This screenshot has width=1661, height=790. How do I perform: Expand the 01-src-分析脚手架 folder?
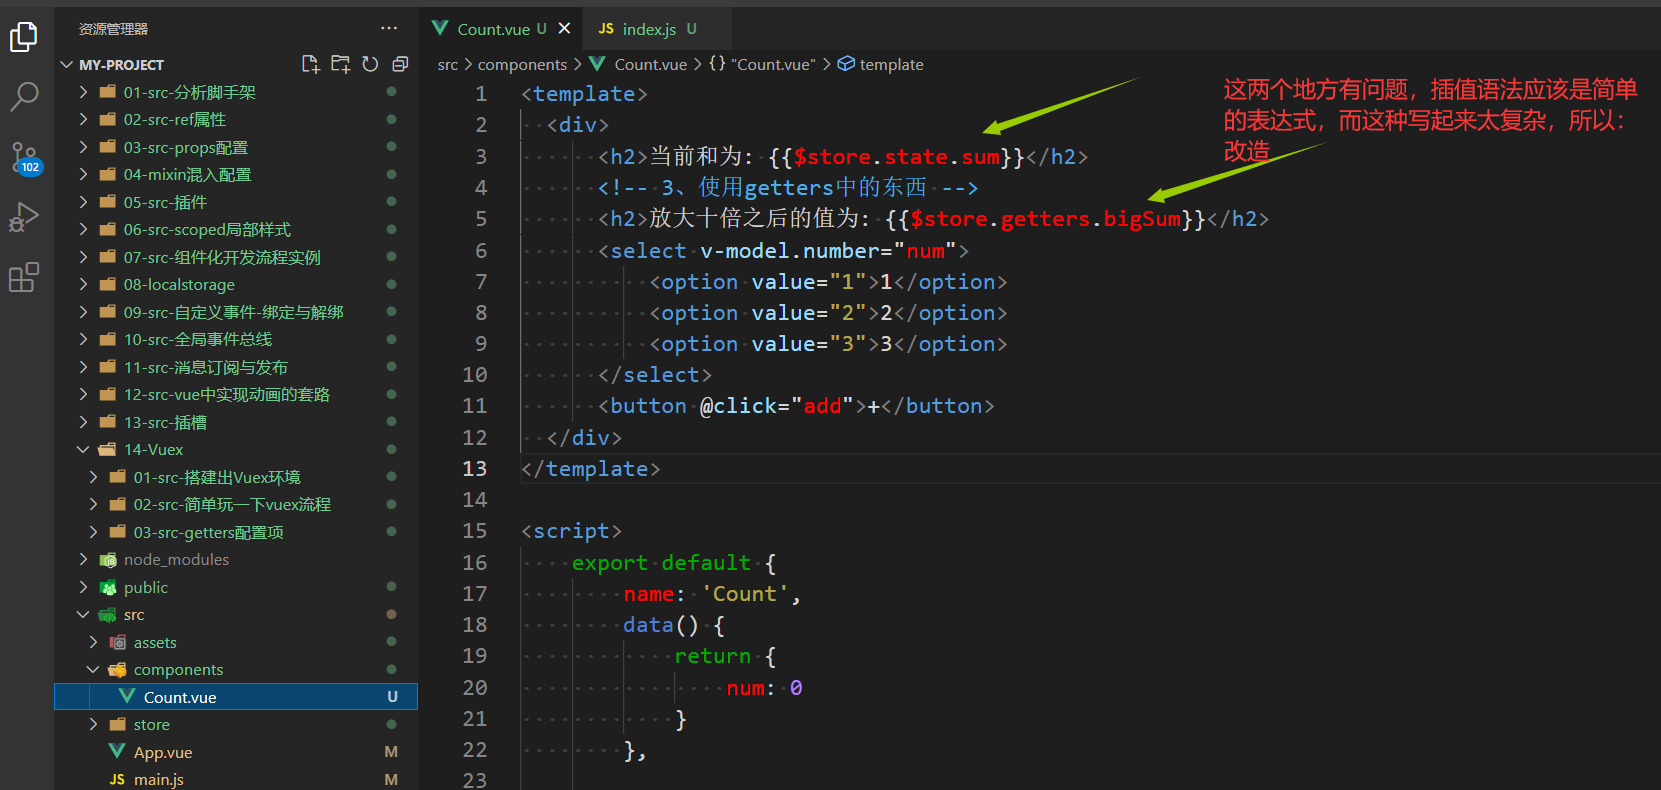(x=83, y=92)
